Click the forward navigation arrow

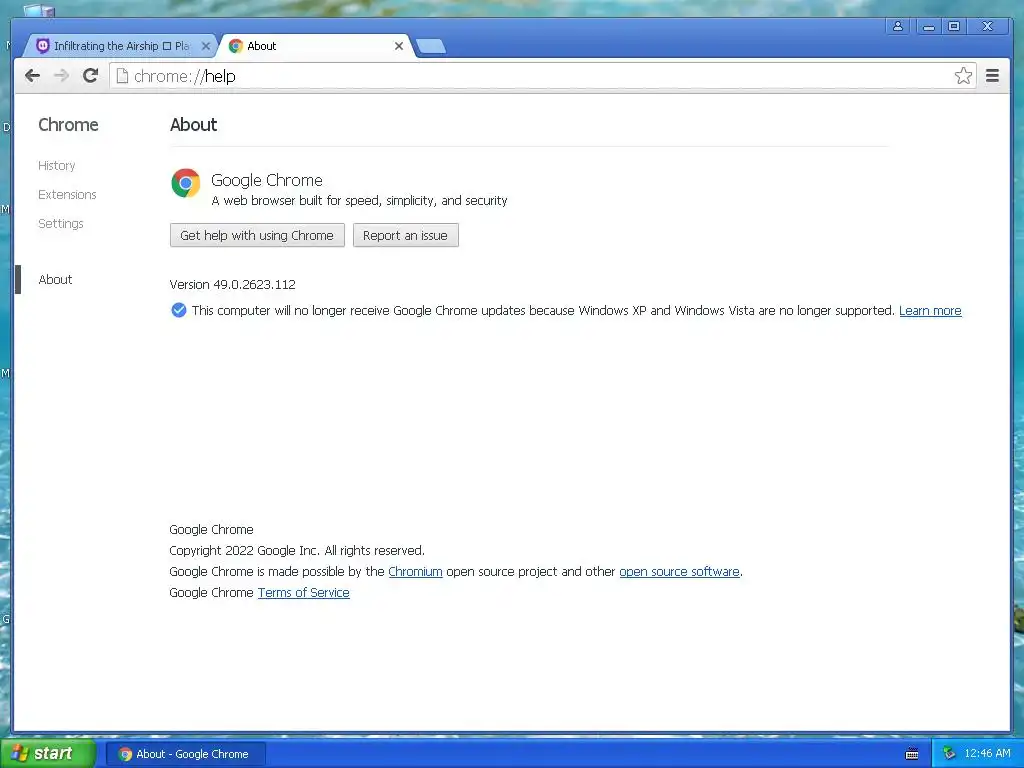61,76
